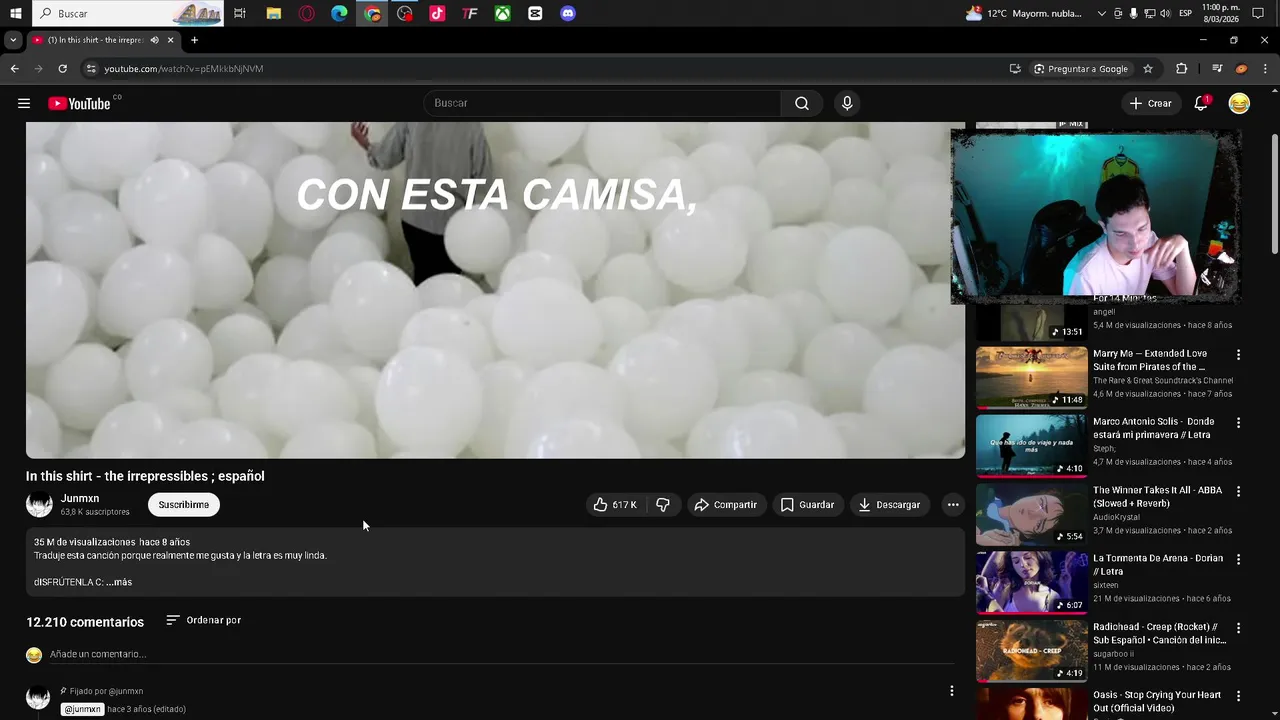Screen dimensions: 1280x720
Task: Open Xbox app from the taskbar
Action: coord(503,14)
